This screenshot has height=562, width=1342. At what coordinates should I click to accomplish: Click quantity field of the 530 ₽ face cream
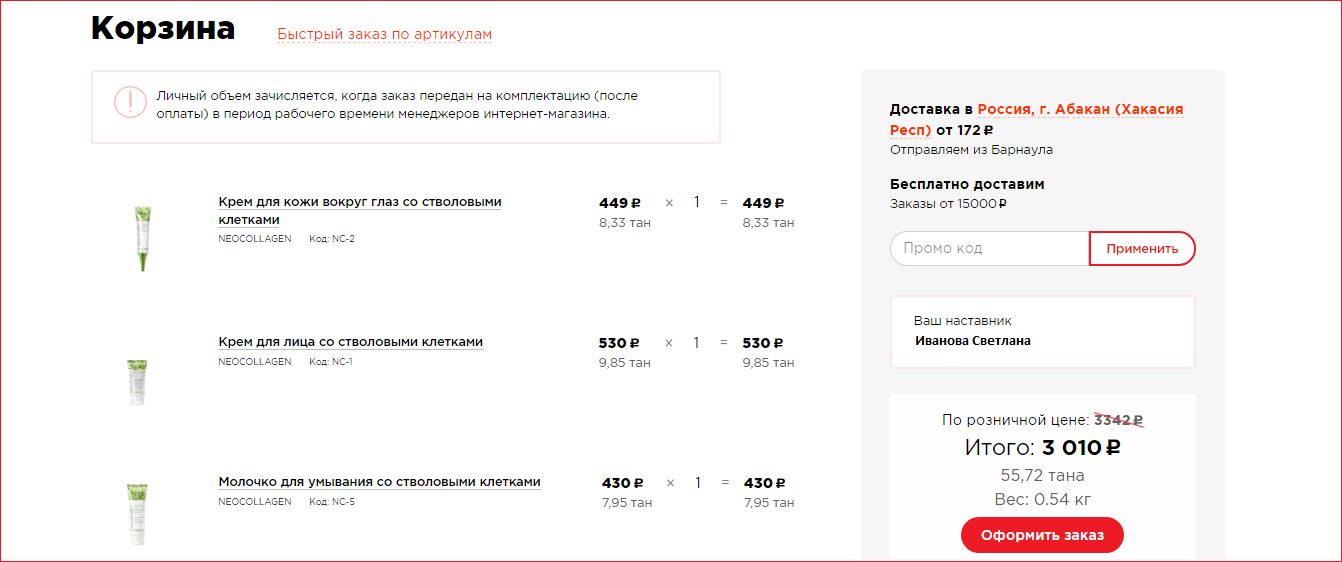[697, 343]
